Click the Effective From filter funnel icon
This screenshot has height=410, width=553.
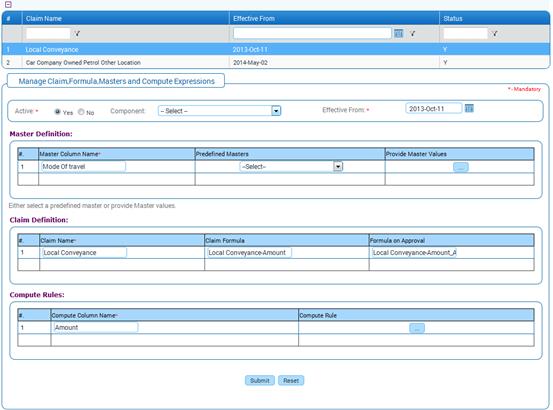(412, 33)
